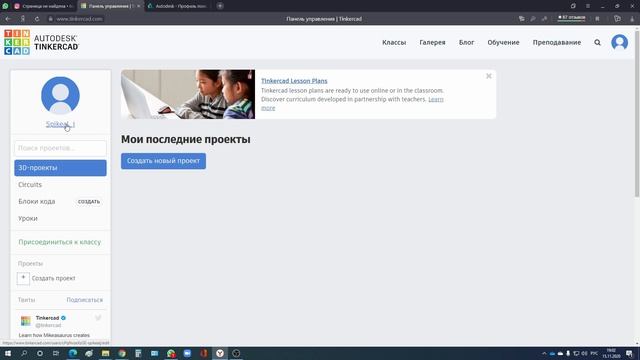Click Подписаться in the tweets section
The image size is (640, 360).
pos(84,300)
